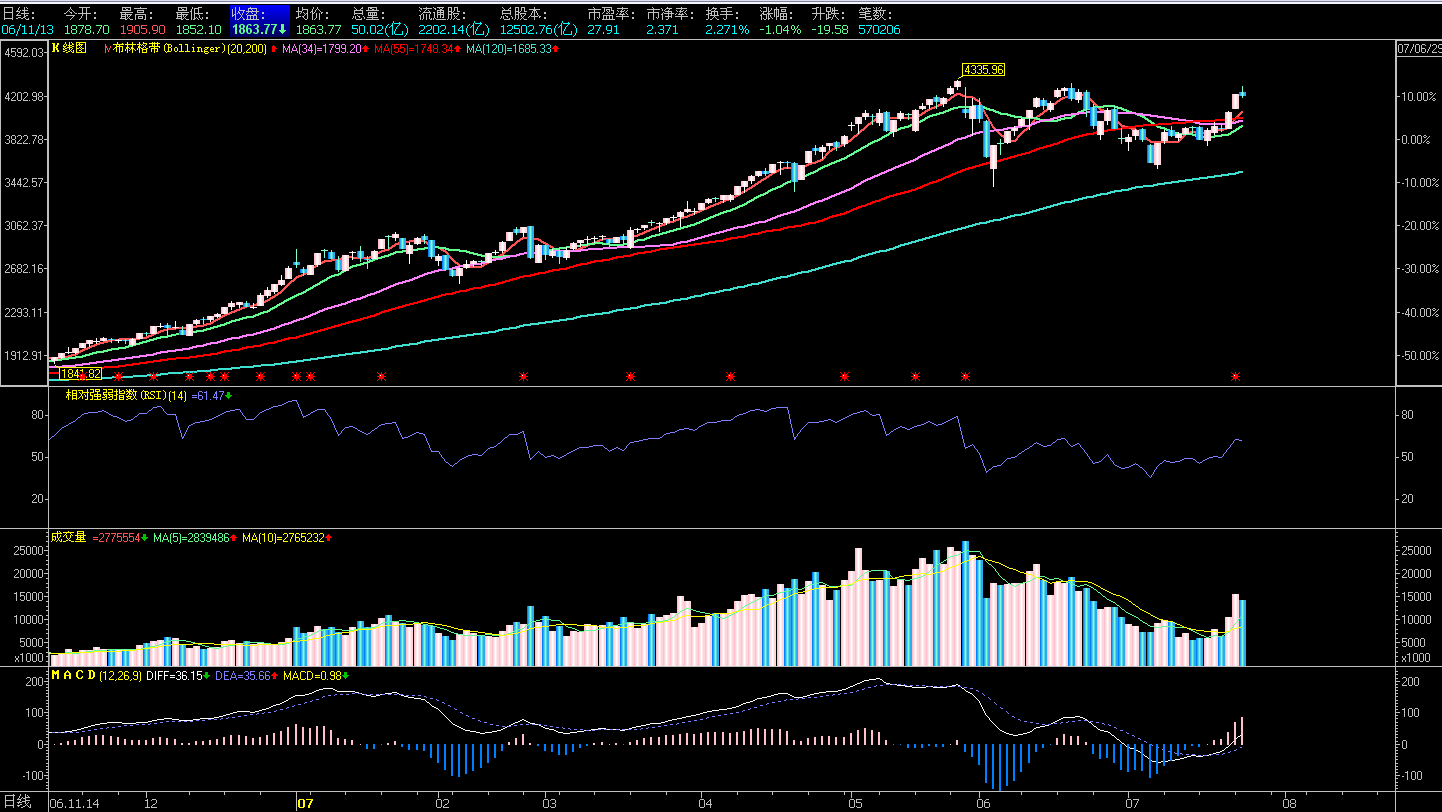Click the 最低 low price 1852.10
Viewport: 1442px width, 812px height.
click(199, 30)
